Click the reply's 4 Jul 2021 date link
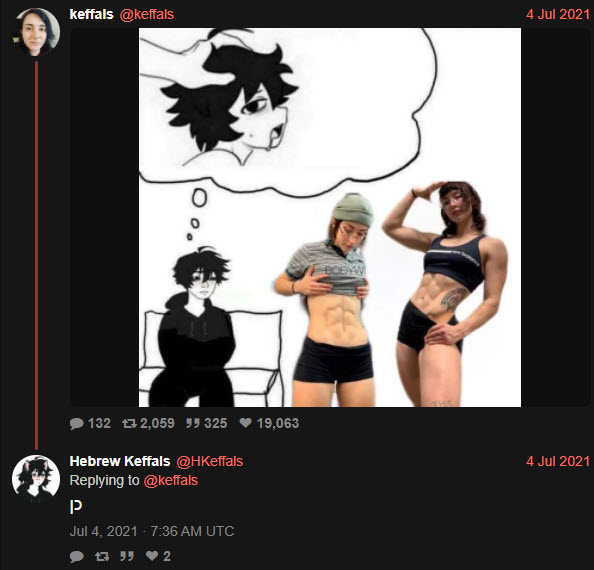594x570 pixels. click(x=558, y=461)
